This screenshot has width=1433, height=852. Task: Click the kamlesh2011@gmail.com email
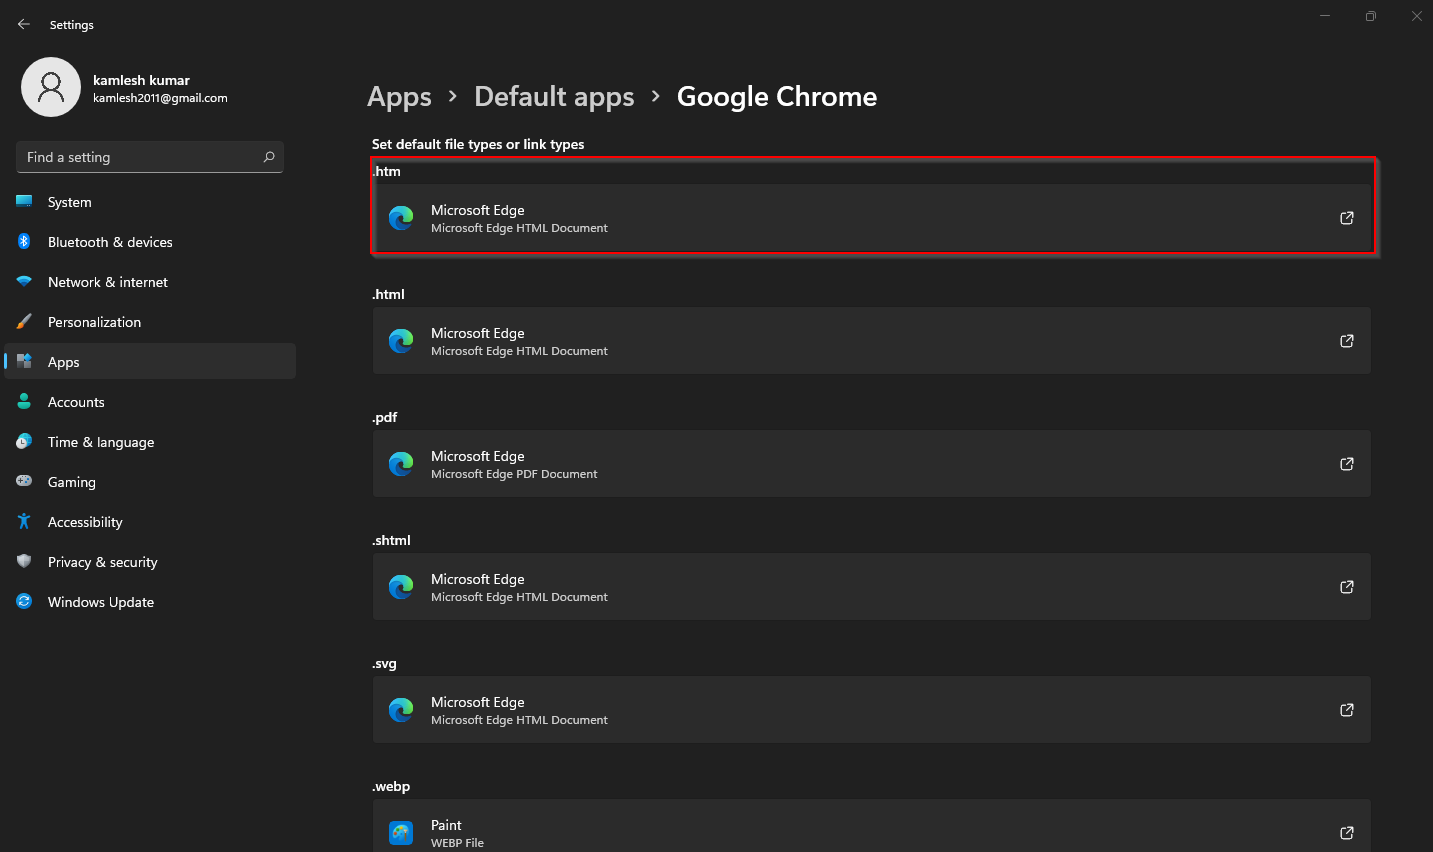point(160,98)
